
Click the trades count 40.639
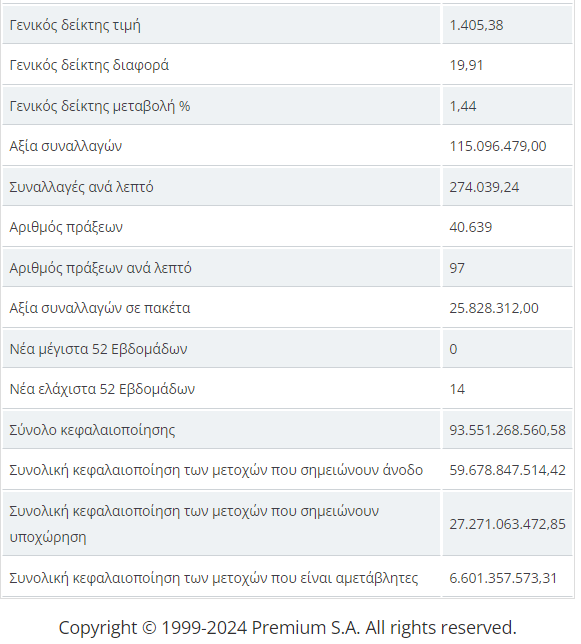(471, 227)
